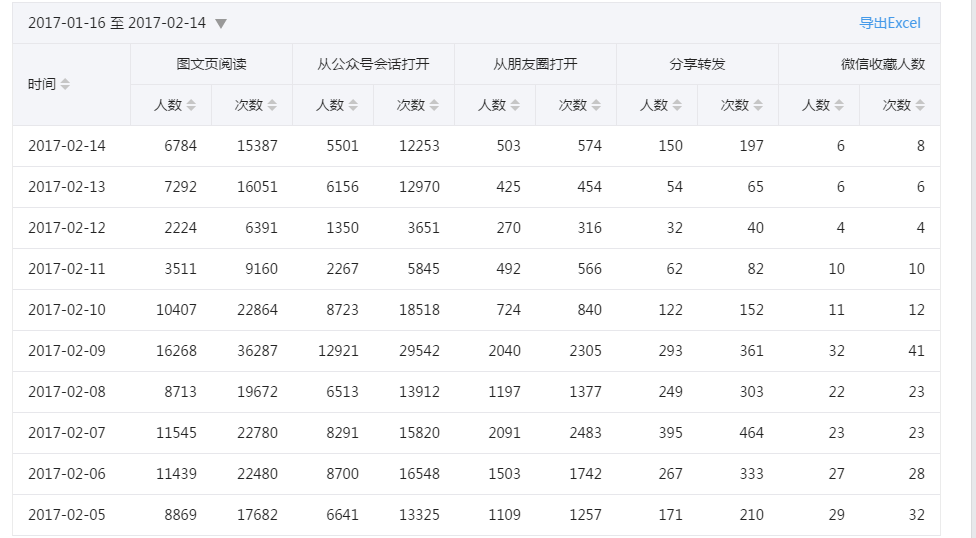Click the value 333 in 2017-02-06 row

[751, 474]
